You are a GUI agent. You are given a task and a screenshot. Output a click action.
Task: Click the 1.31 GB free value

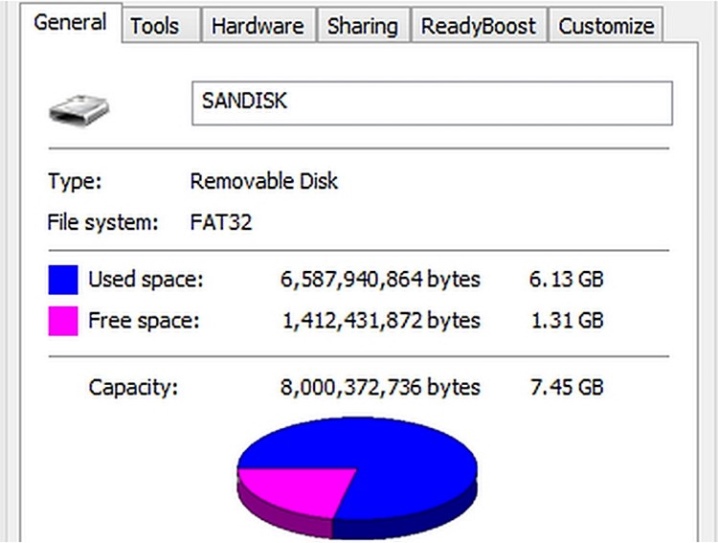click(x=567, y=320)
